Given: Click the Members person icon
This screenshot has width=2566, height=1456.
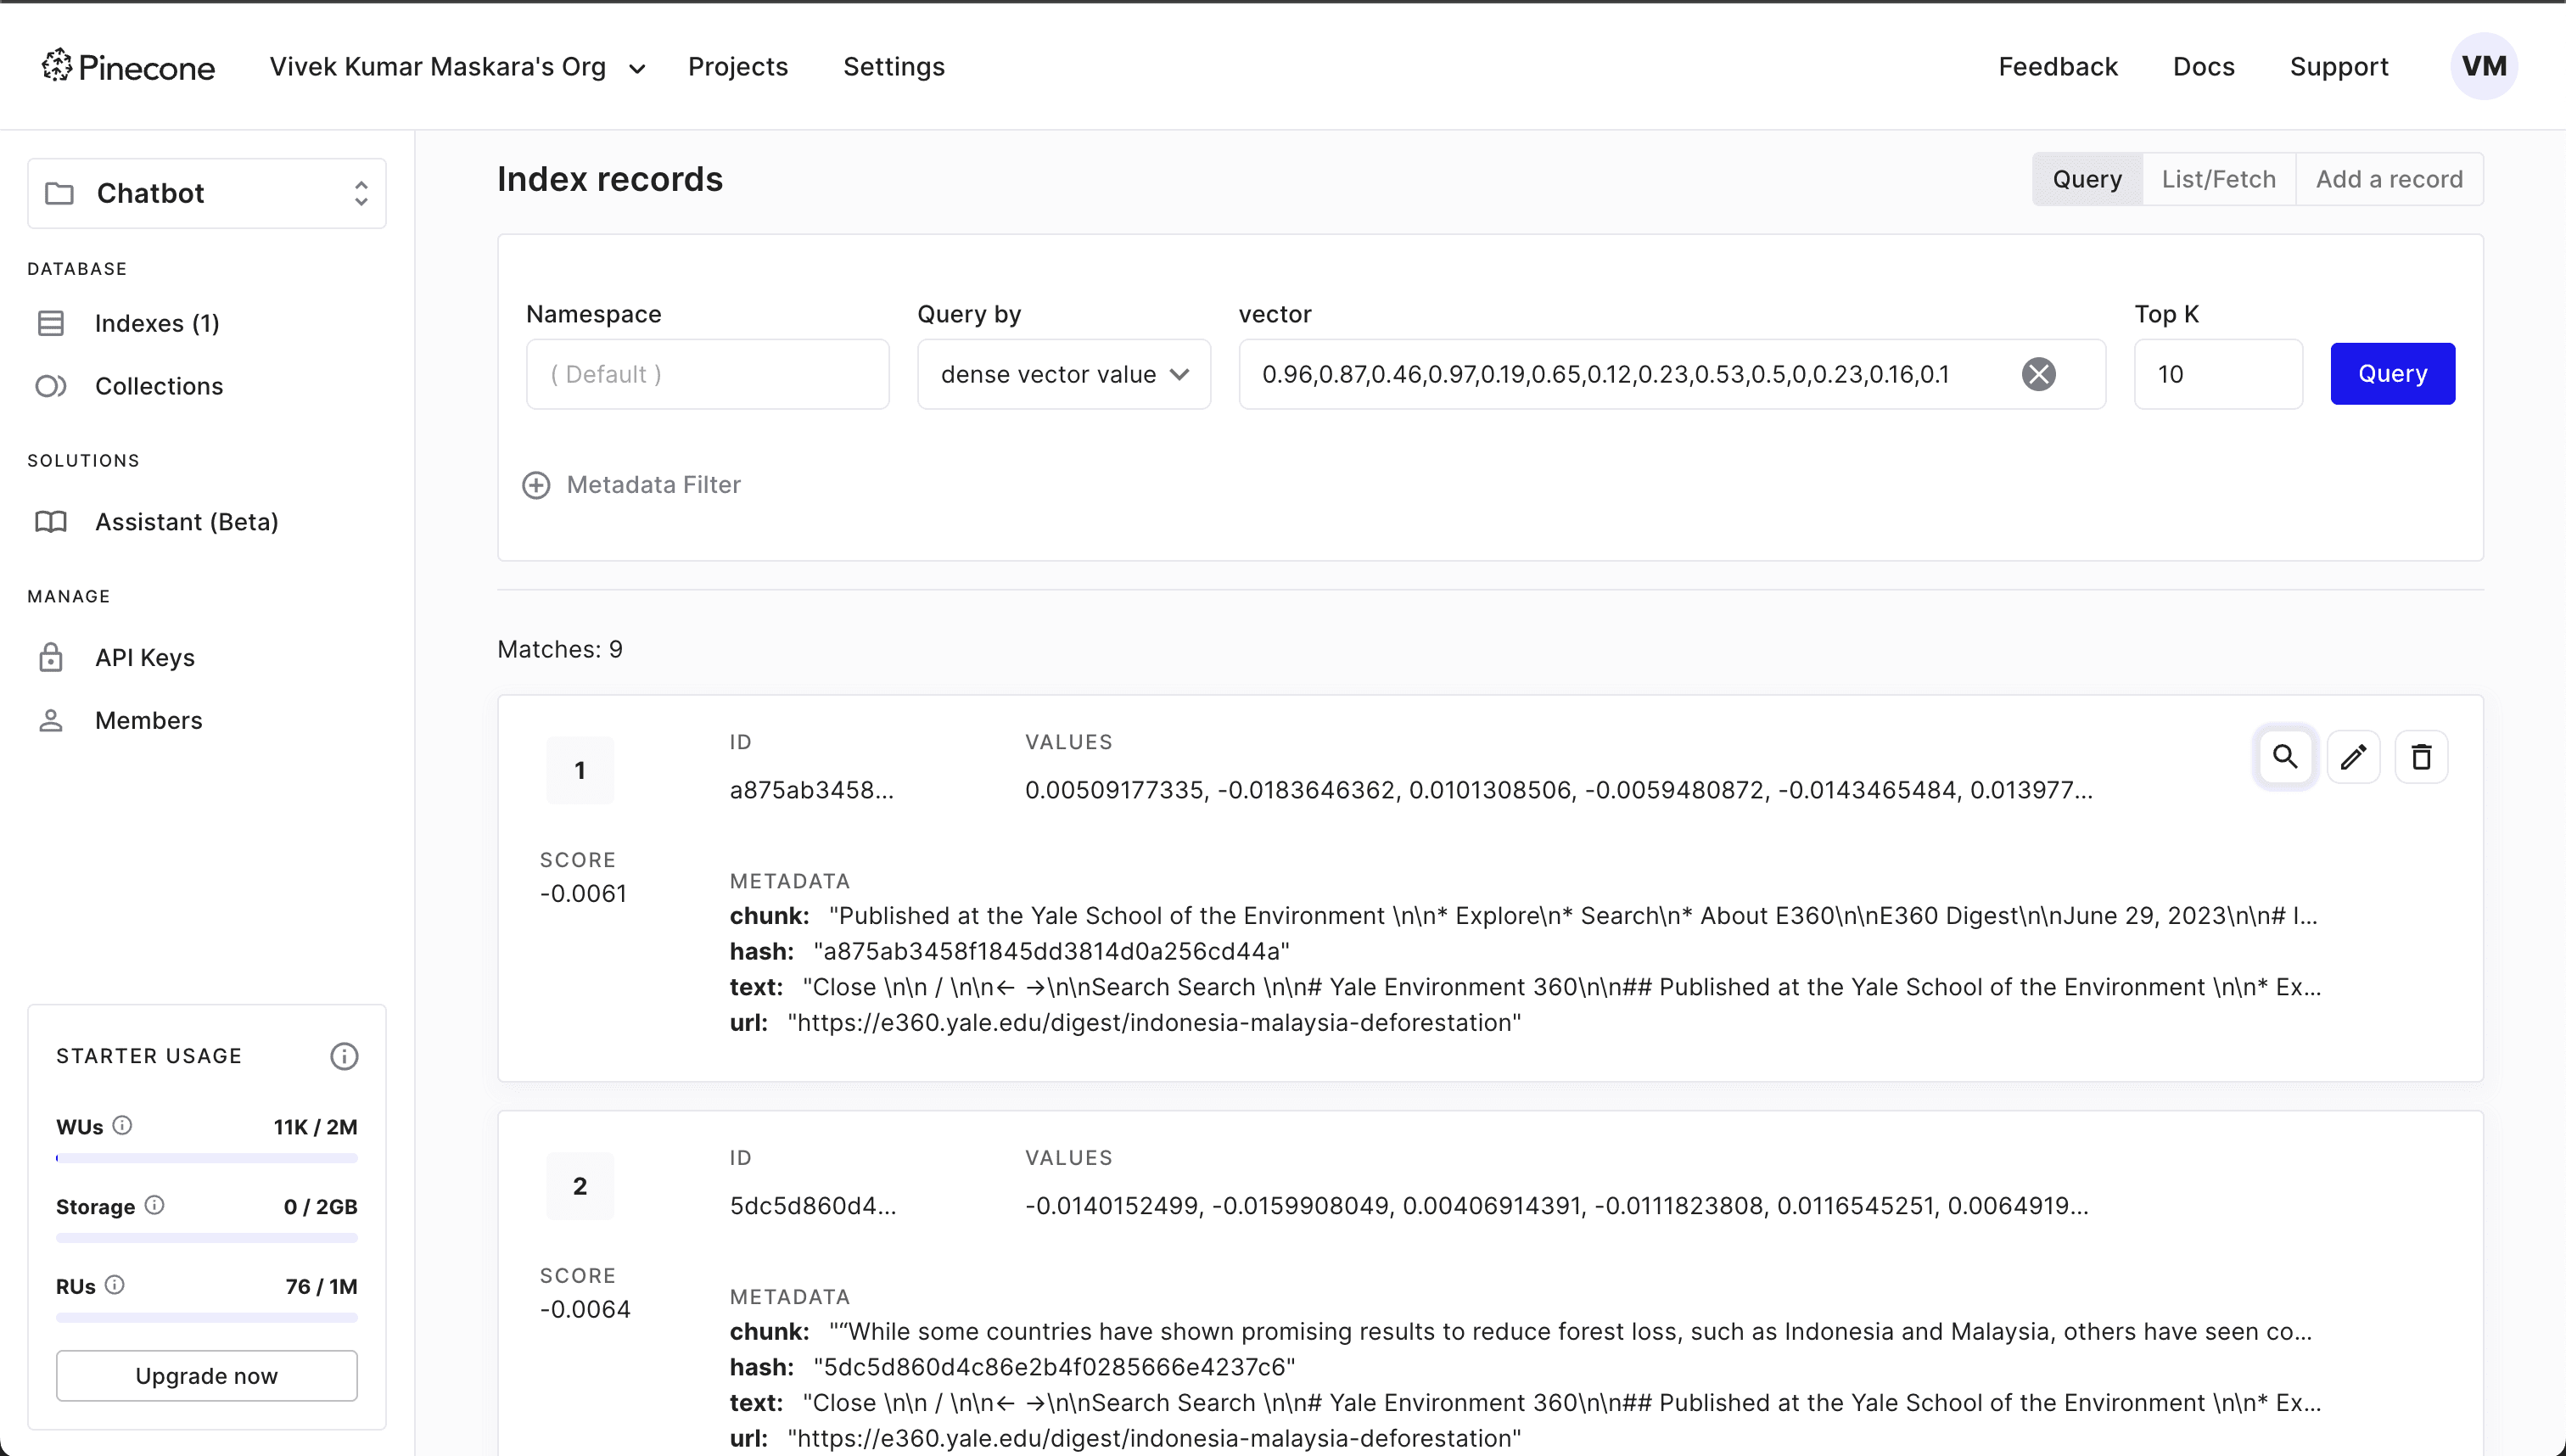Looking at the screenshot, I should pos(51,720).
